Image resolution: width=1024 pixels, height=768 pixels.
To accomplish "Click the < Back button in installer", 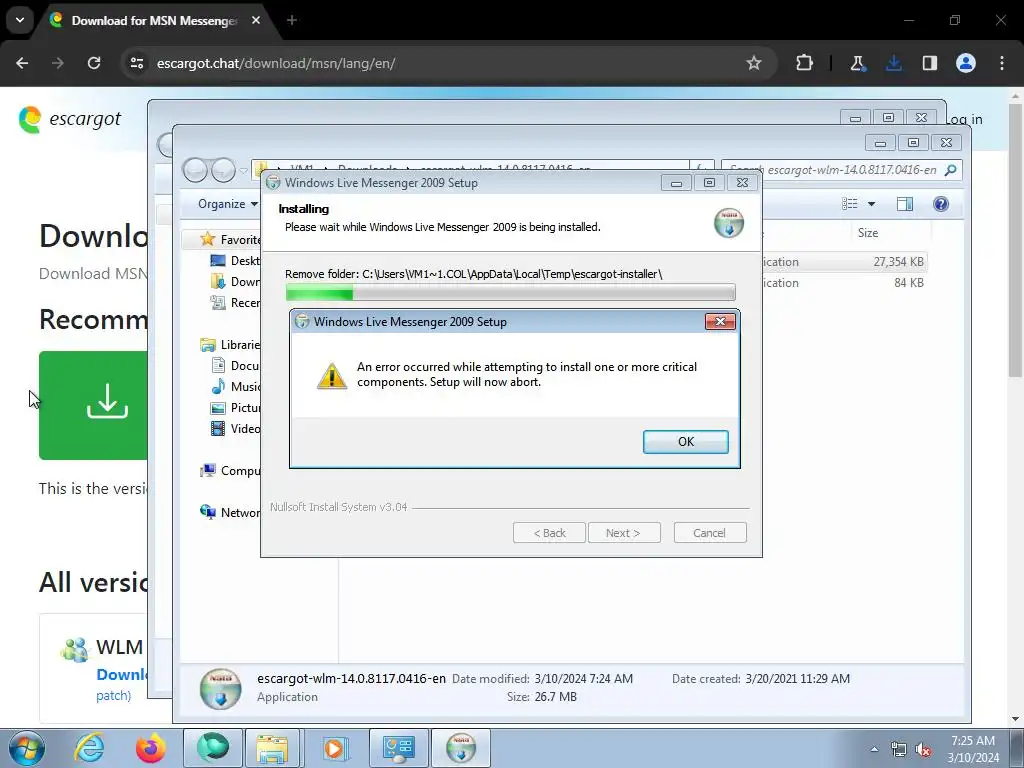I will pyautogui.click(x=549, y=533).
